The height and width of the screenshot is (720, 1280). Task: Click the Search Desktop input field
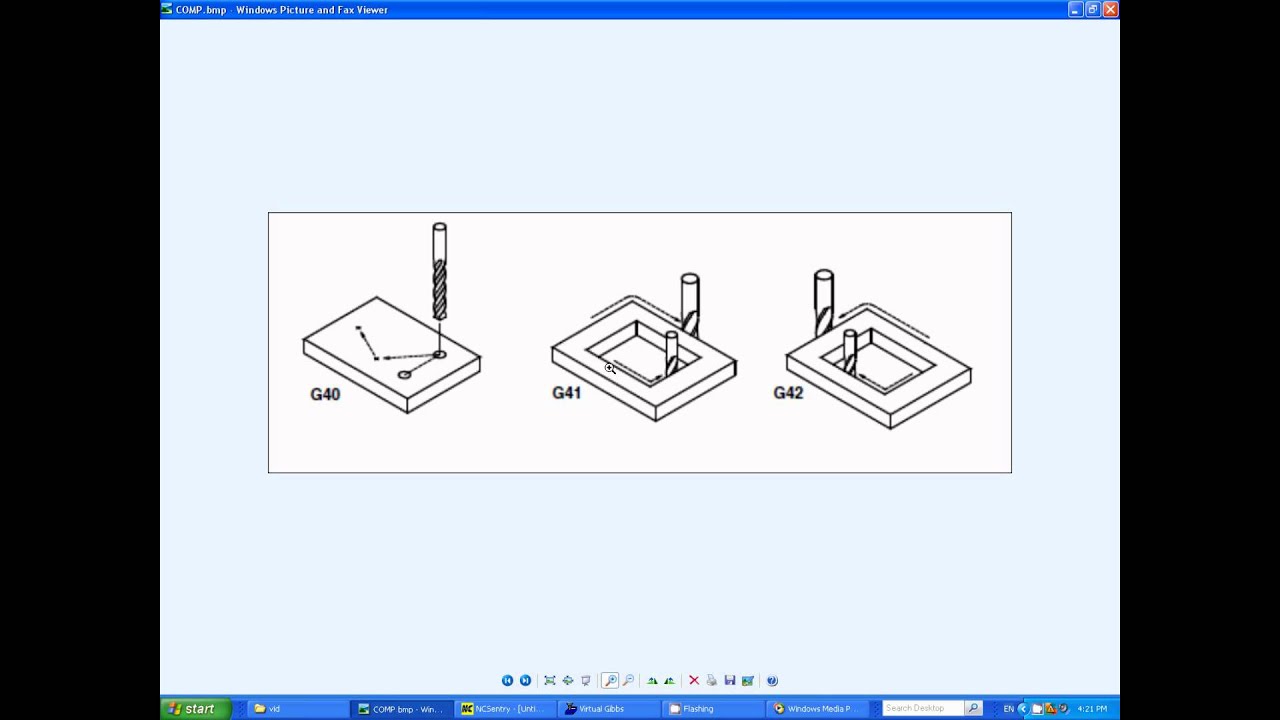922,709
